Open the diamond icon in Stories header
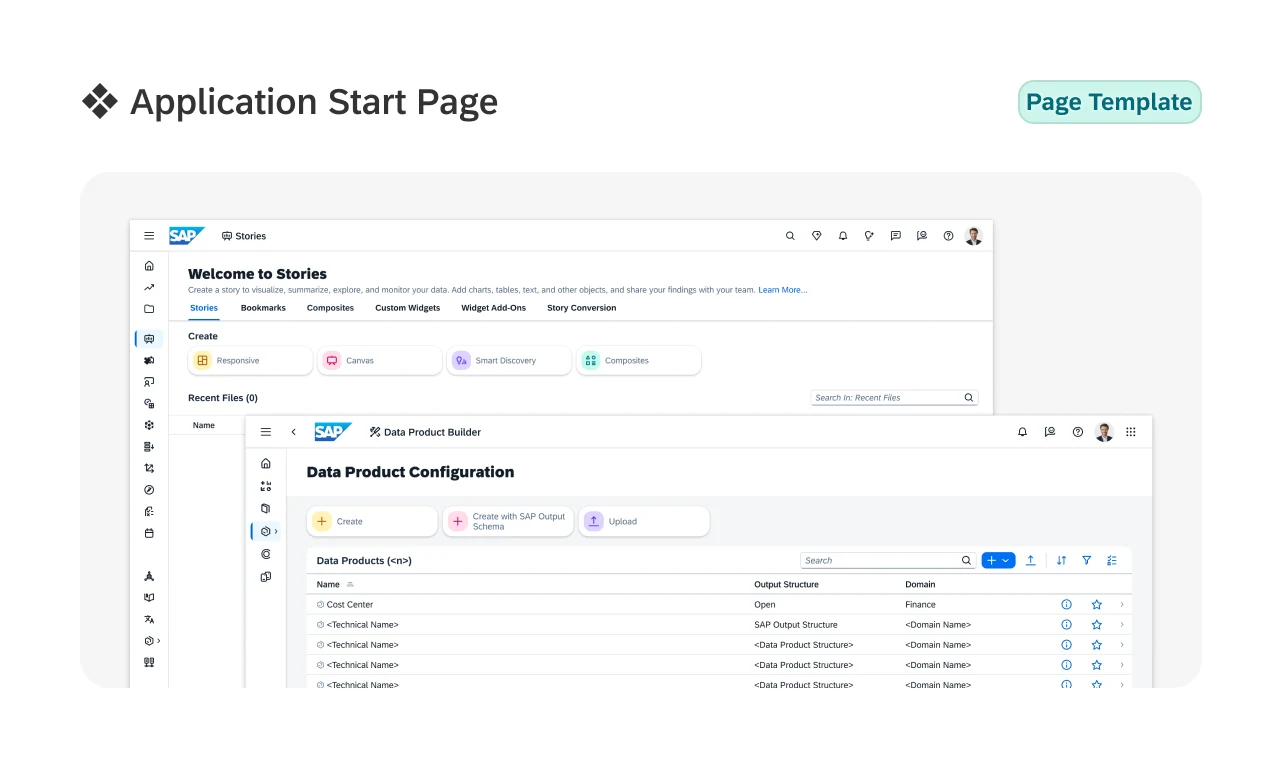This screenshot has width=1282, height=768. click(817, 236)
